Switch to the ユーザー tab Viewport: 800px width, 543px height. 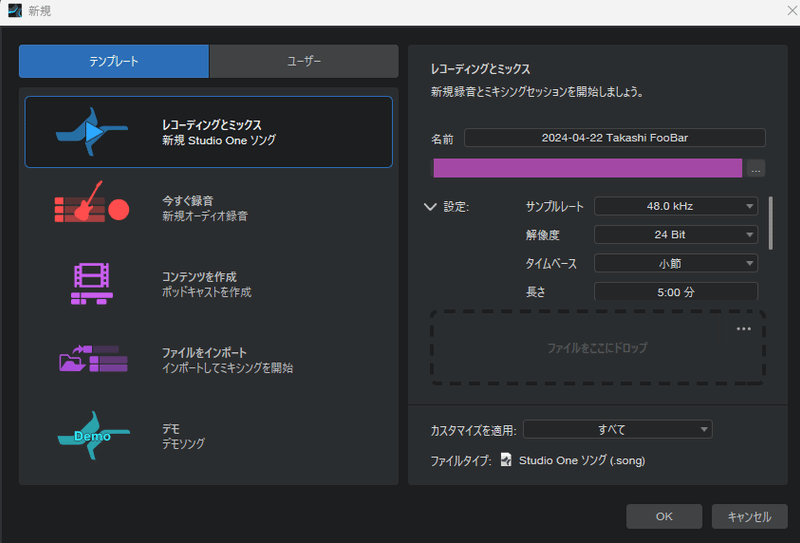(304, 61)
